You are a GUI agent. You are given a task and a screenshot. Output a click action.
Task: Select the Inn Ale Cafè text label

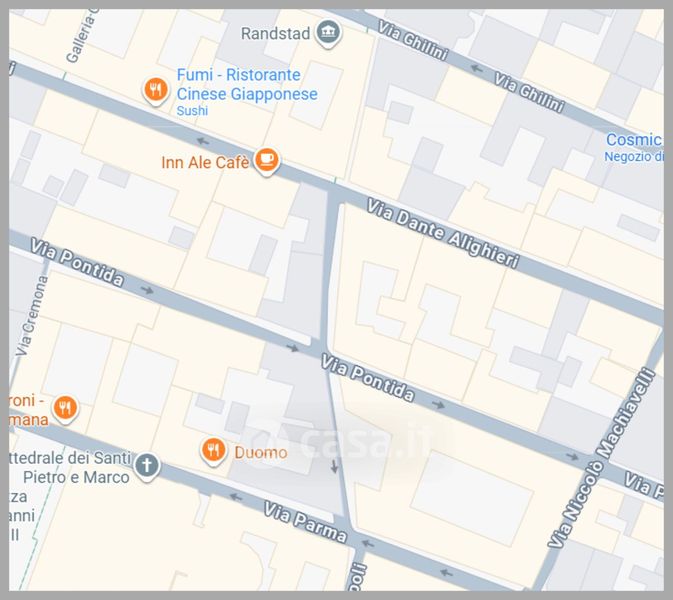(205, 162)
